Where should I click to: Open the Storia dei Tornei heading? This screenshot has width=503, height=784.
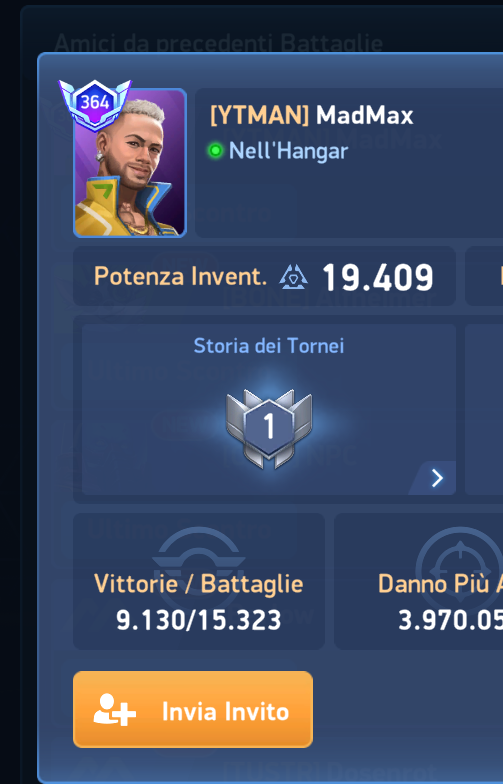(269, 346)
